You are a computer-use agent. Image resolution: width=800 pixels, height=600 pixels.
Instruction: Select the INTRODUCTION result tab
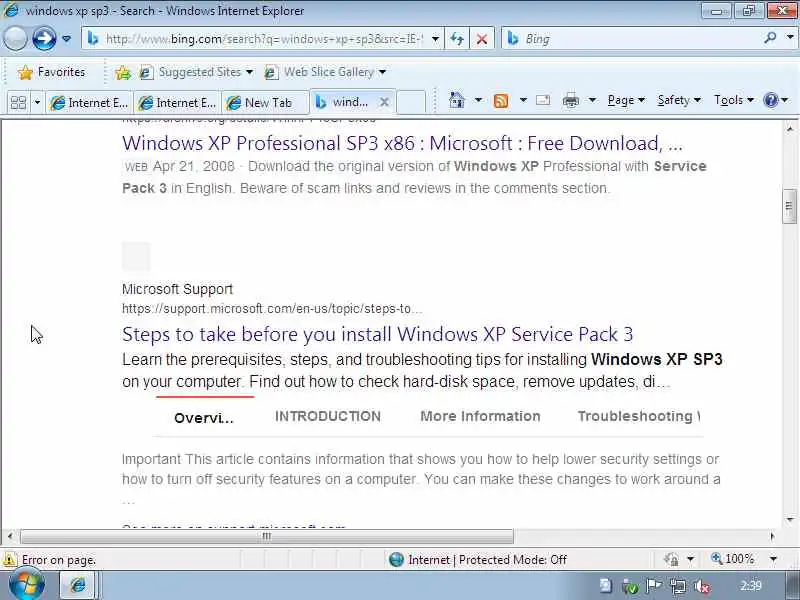coord(328,416)
